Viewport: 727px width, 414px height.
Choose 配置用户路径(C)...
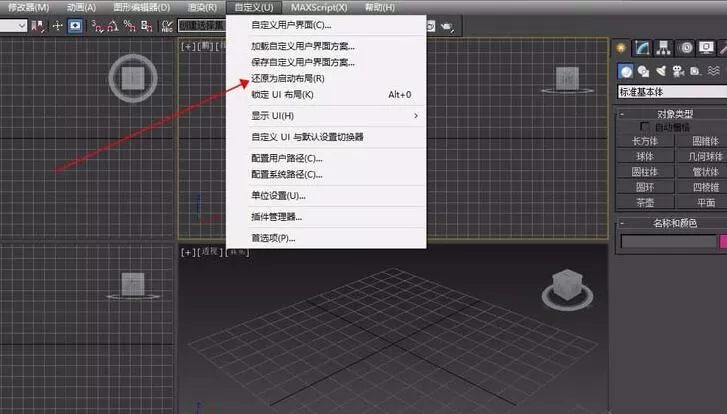coord(326,159)
